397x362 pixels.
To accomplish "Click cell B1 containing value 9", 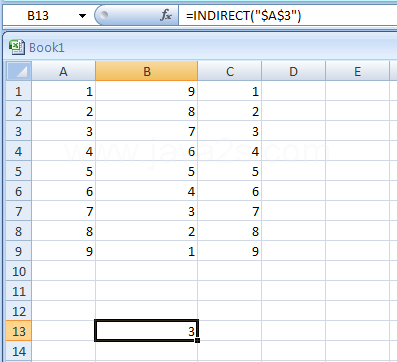I will (147, 91).
